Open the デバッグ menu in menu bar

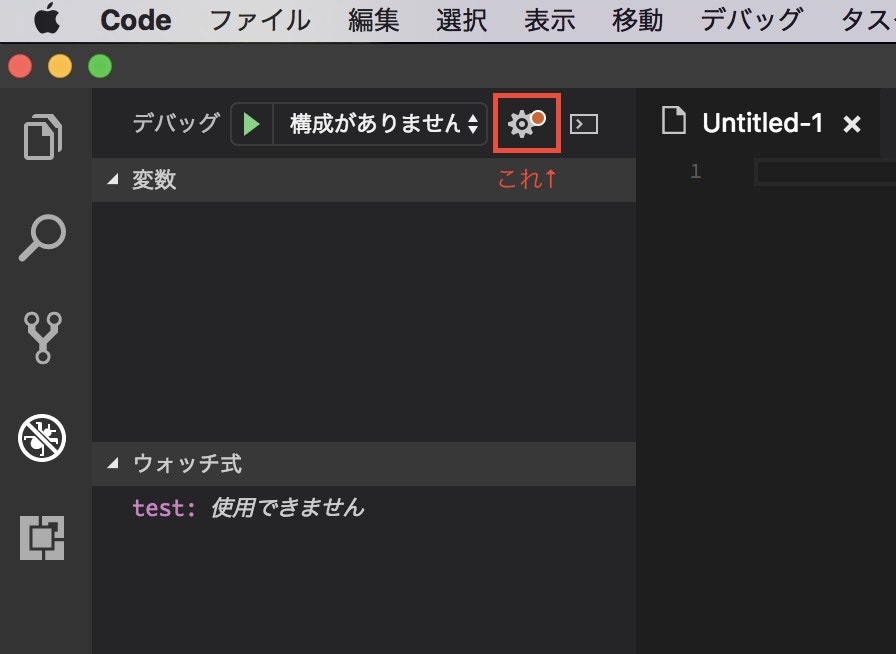(751, 21)
